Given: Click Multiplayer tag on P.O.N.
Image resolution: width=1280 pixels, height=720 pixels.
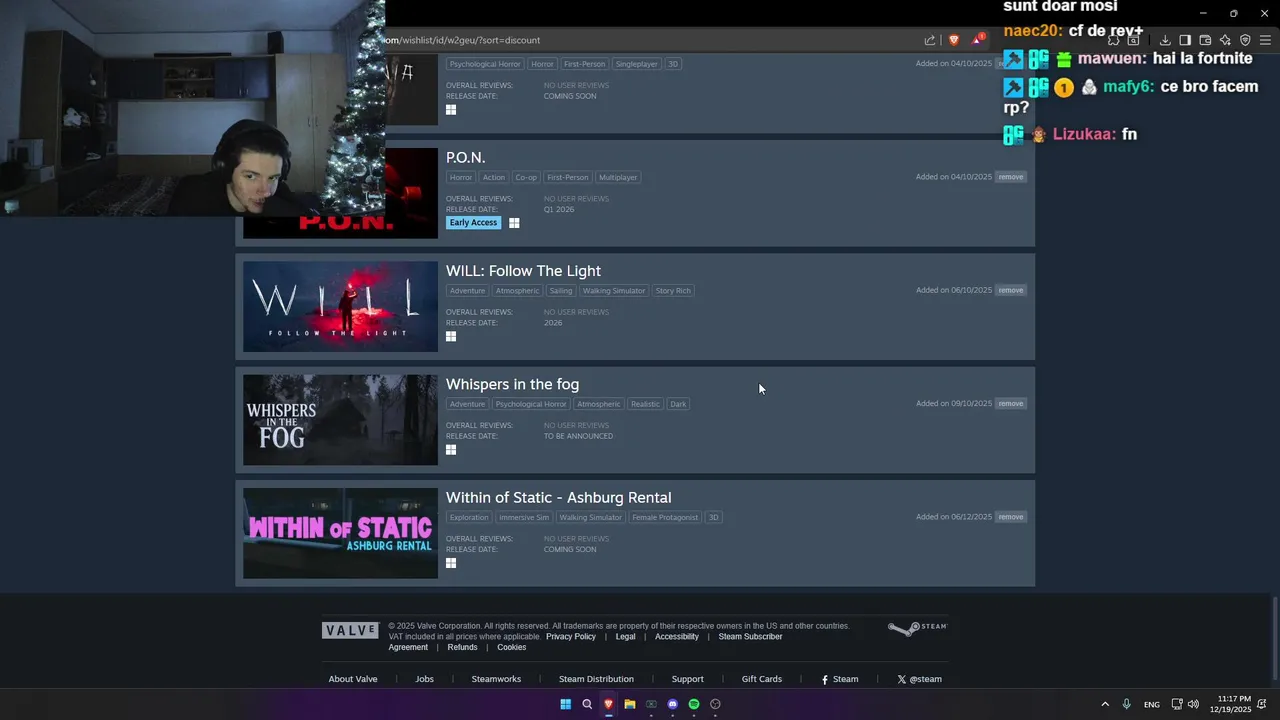Looking at the screenshot, I should pyautogui.click(x=618, y=177).
